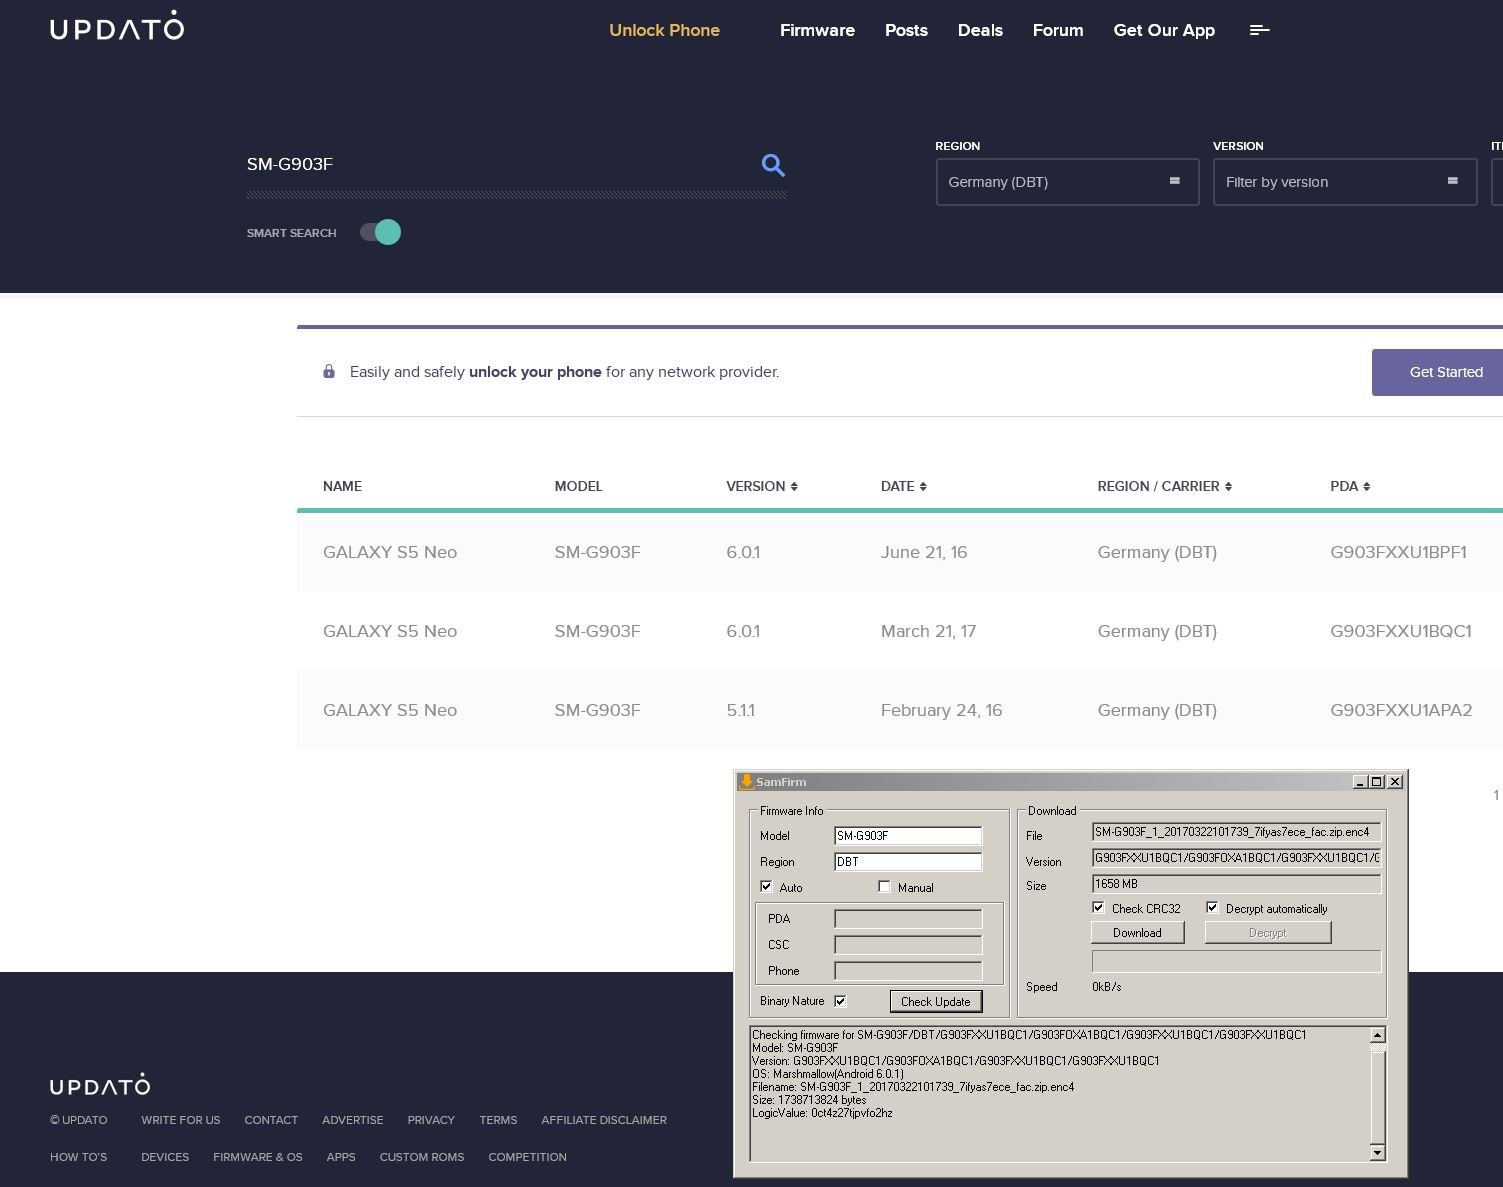Click the padlock icon beside unlock message
1503x1187 pixels.
(329, 372)
